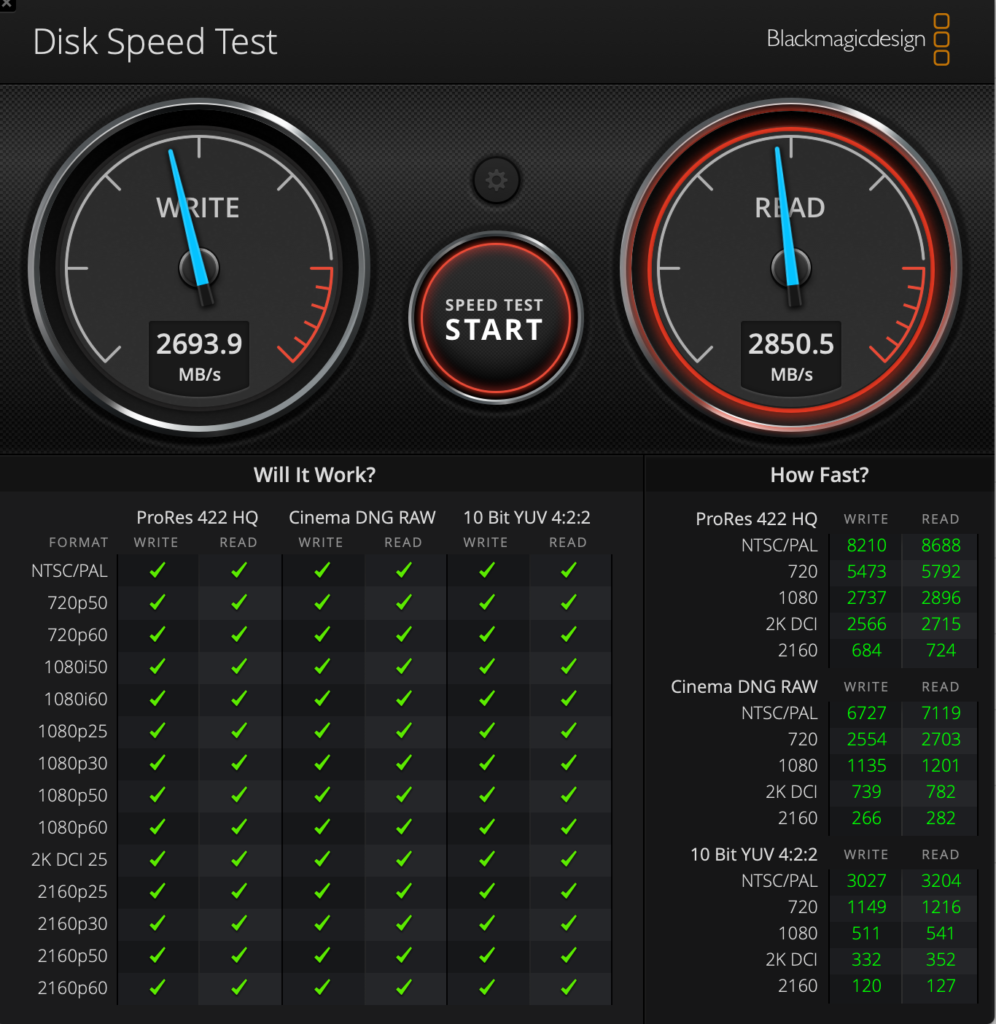Screen dimensions: 996x1024
Task: Click the 2693.9 MB/s write speed readout
Action: [199, 355]
